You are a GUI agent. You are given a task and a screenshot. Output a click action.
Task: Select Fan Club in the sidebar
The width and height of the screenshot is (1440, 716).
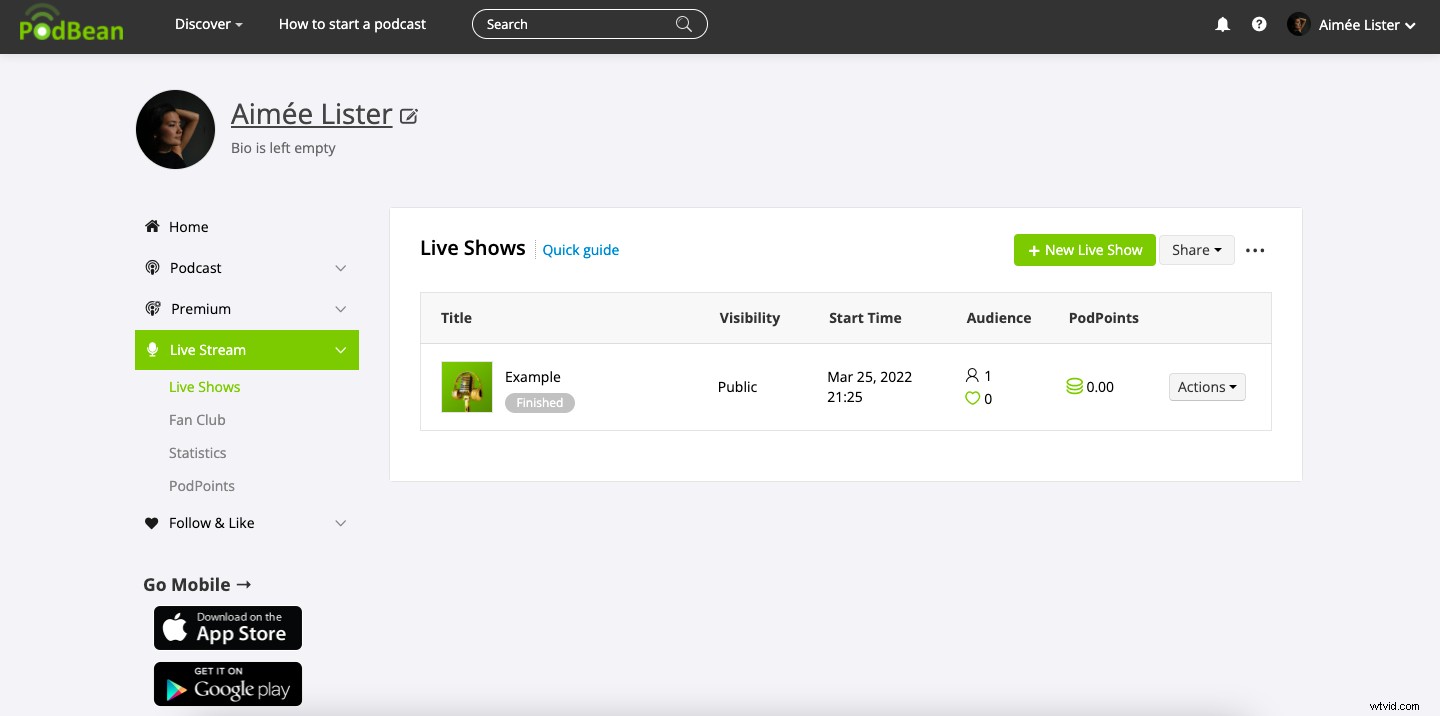(197, 419)
